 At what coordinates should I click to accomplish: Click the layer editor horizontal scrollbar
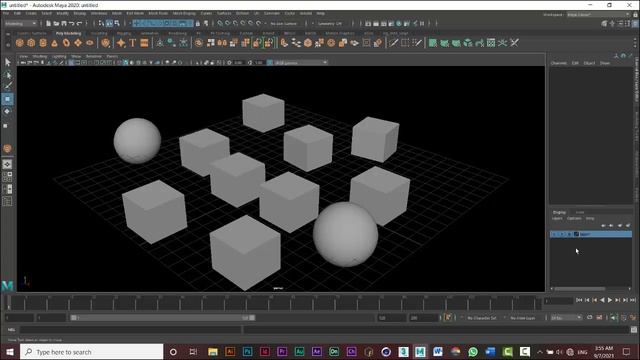point(580,289)
